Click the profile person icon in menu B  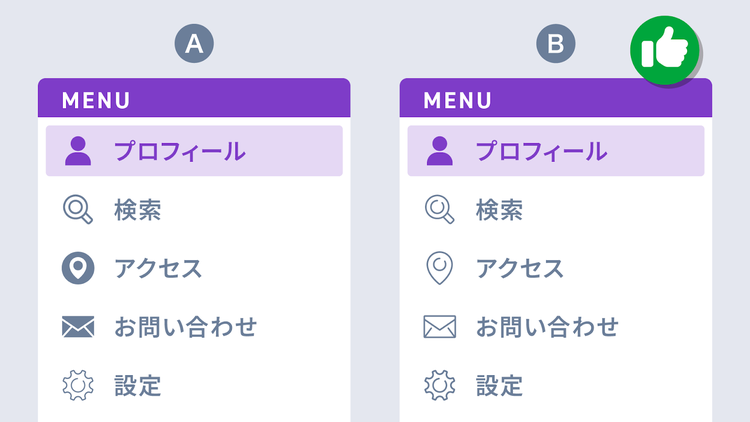tap(439, 151)
